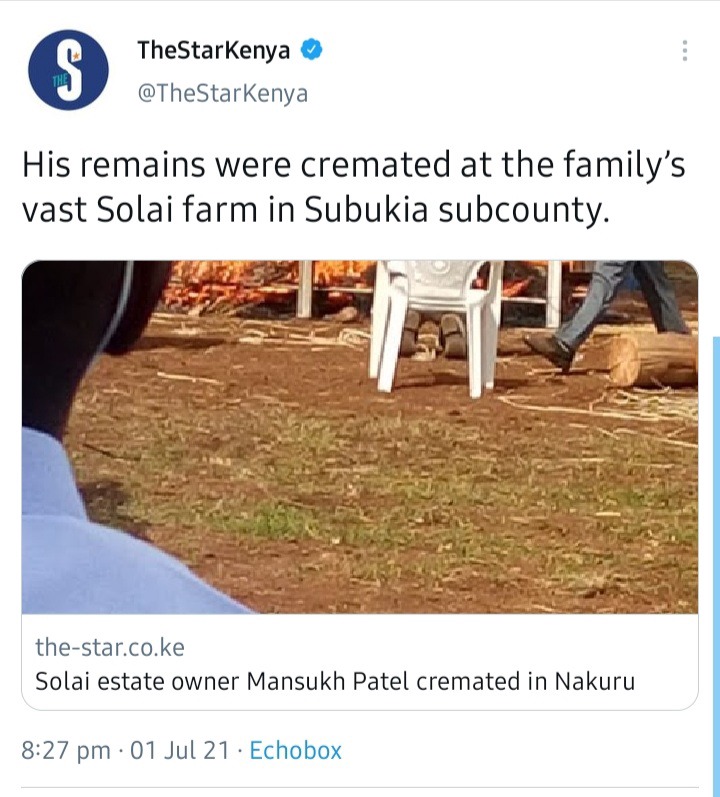Click the 01 Jul 21 date
The width and height of the screenshot is (720, 797).
coord(179,750)
